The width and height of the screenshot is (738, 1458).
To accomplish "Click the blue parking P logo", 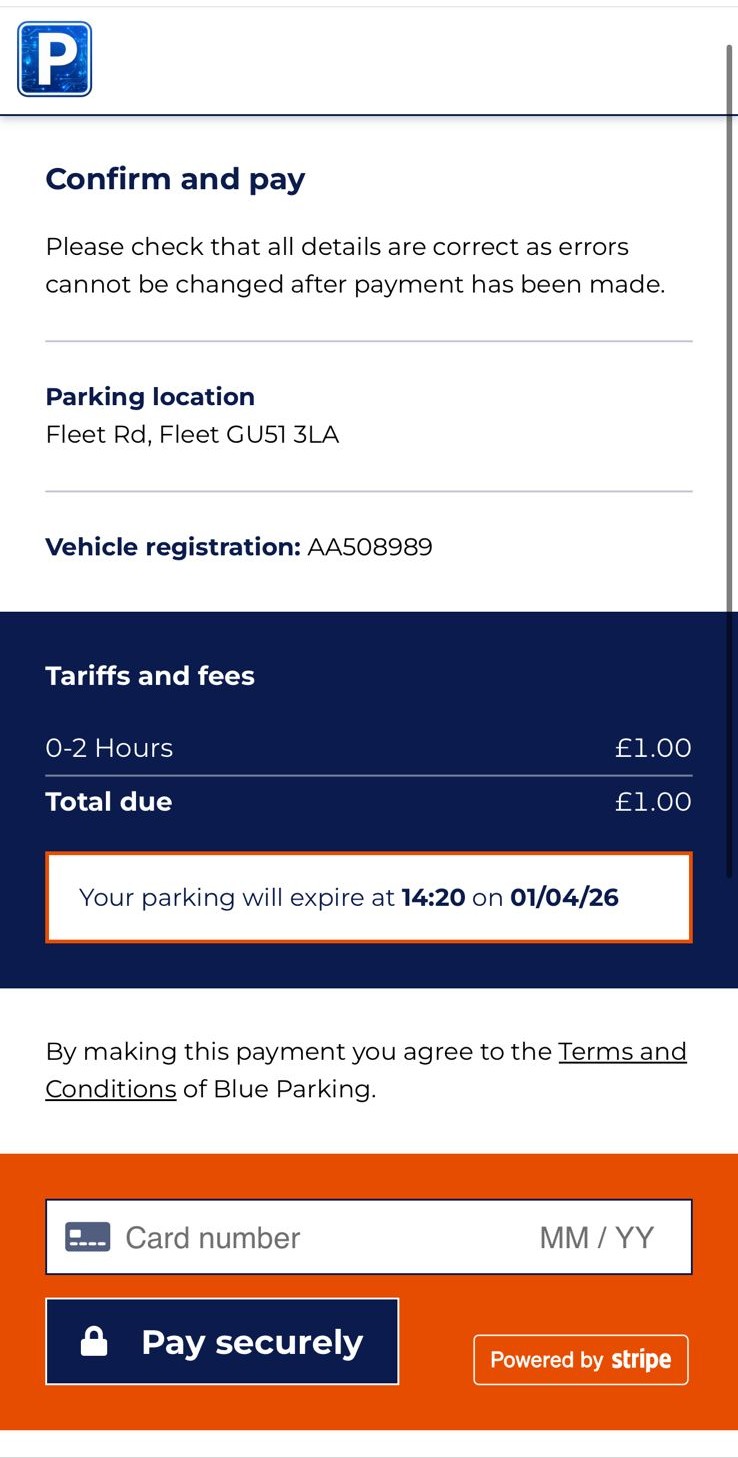I will [x=55, y=60].
